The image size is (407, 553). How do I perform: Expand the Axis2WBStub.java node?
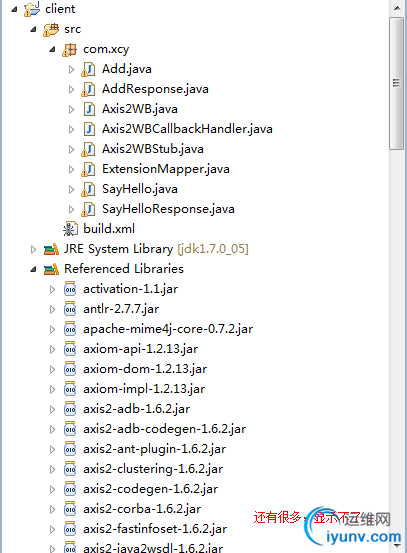71,150
